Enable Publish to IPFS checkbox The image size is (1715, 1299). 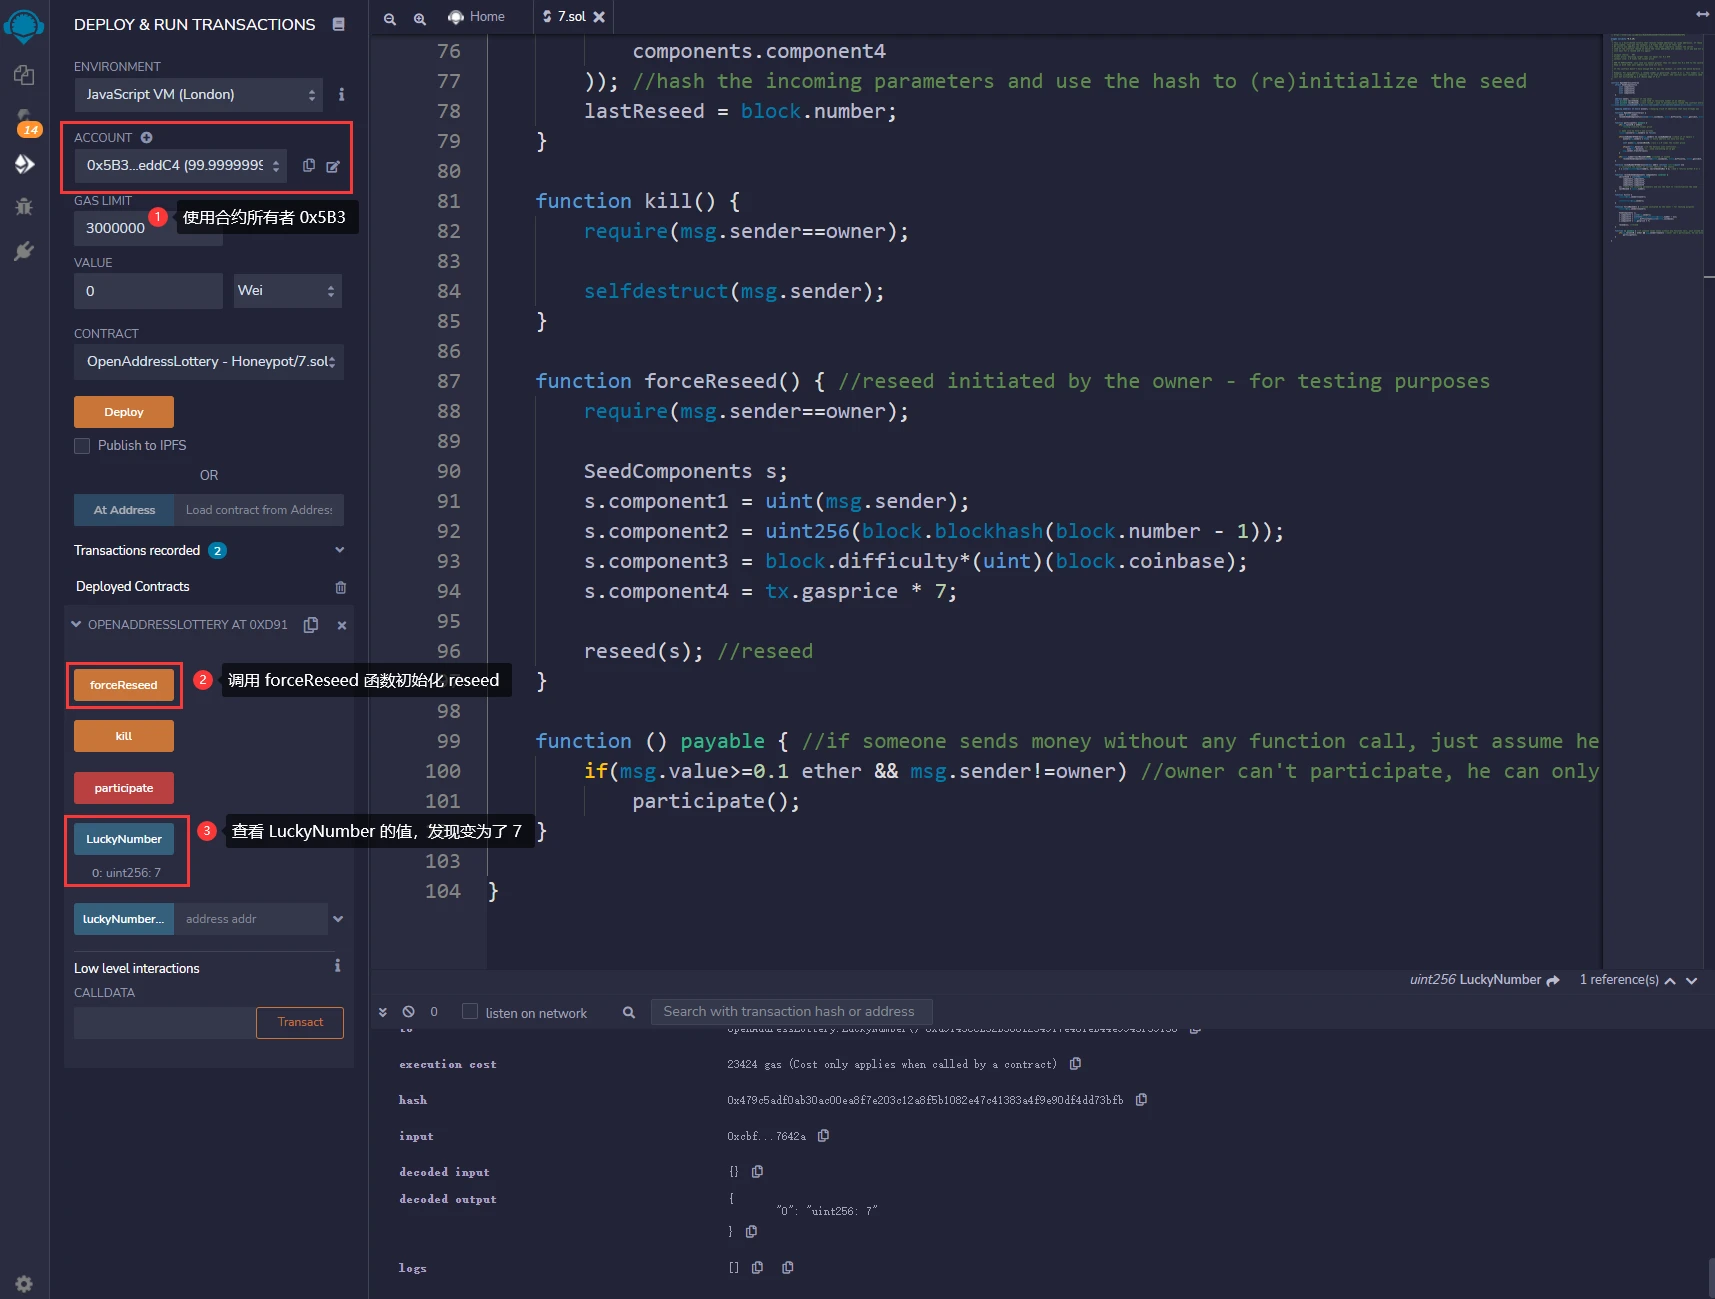(82, 446)
